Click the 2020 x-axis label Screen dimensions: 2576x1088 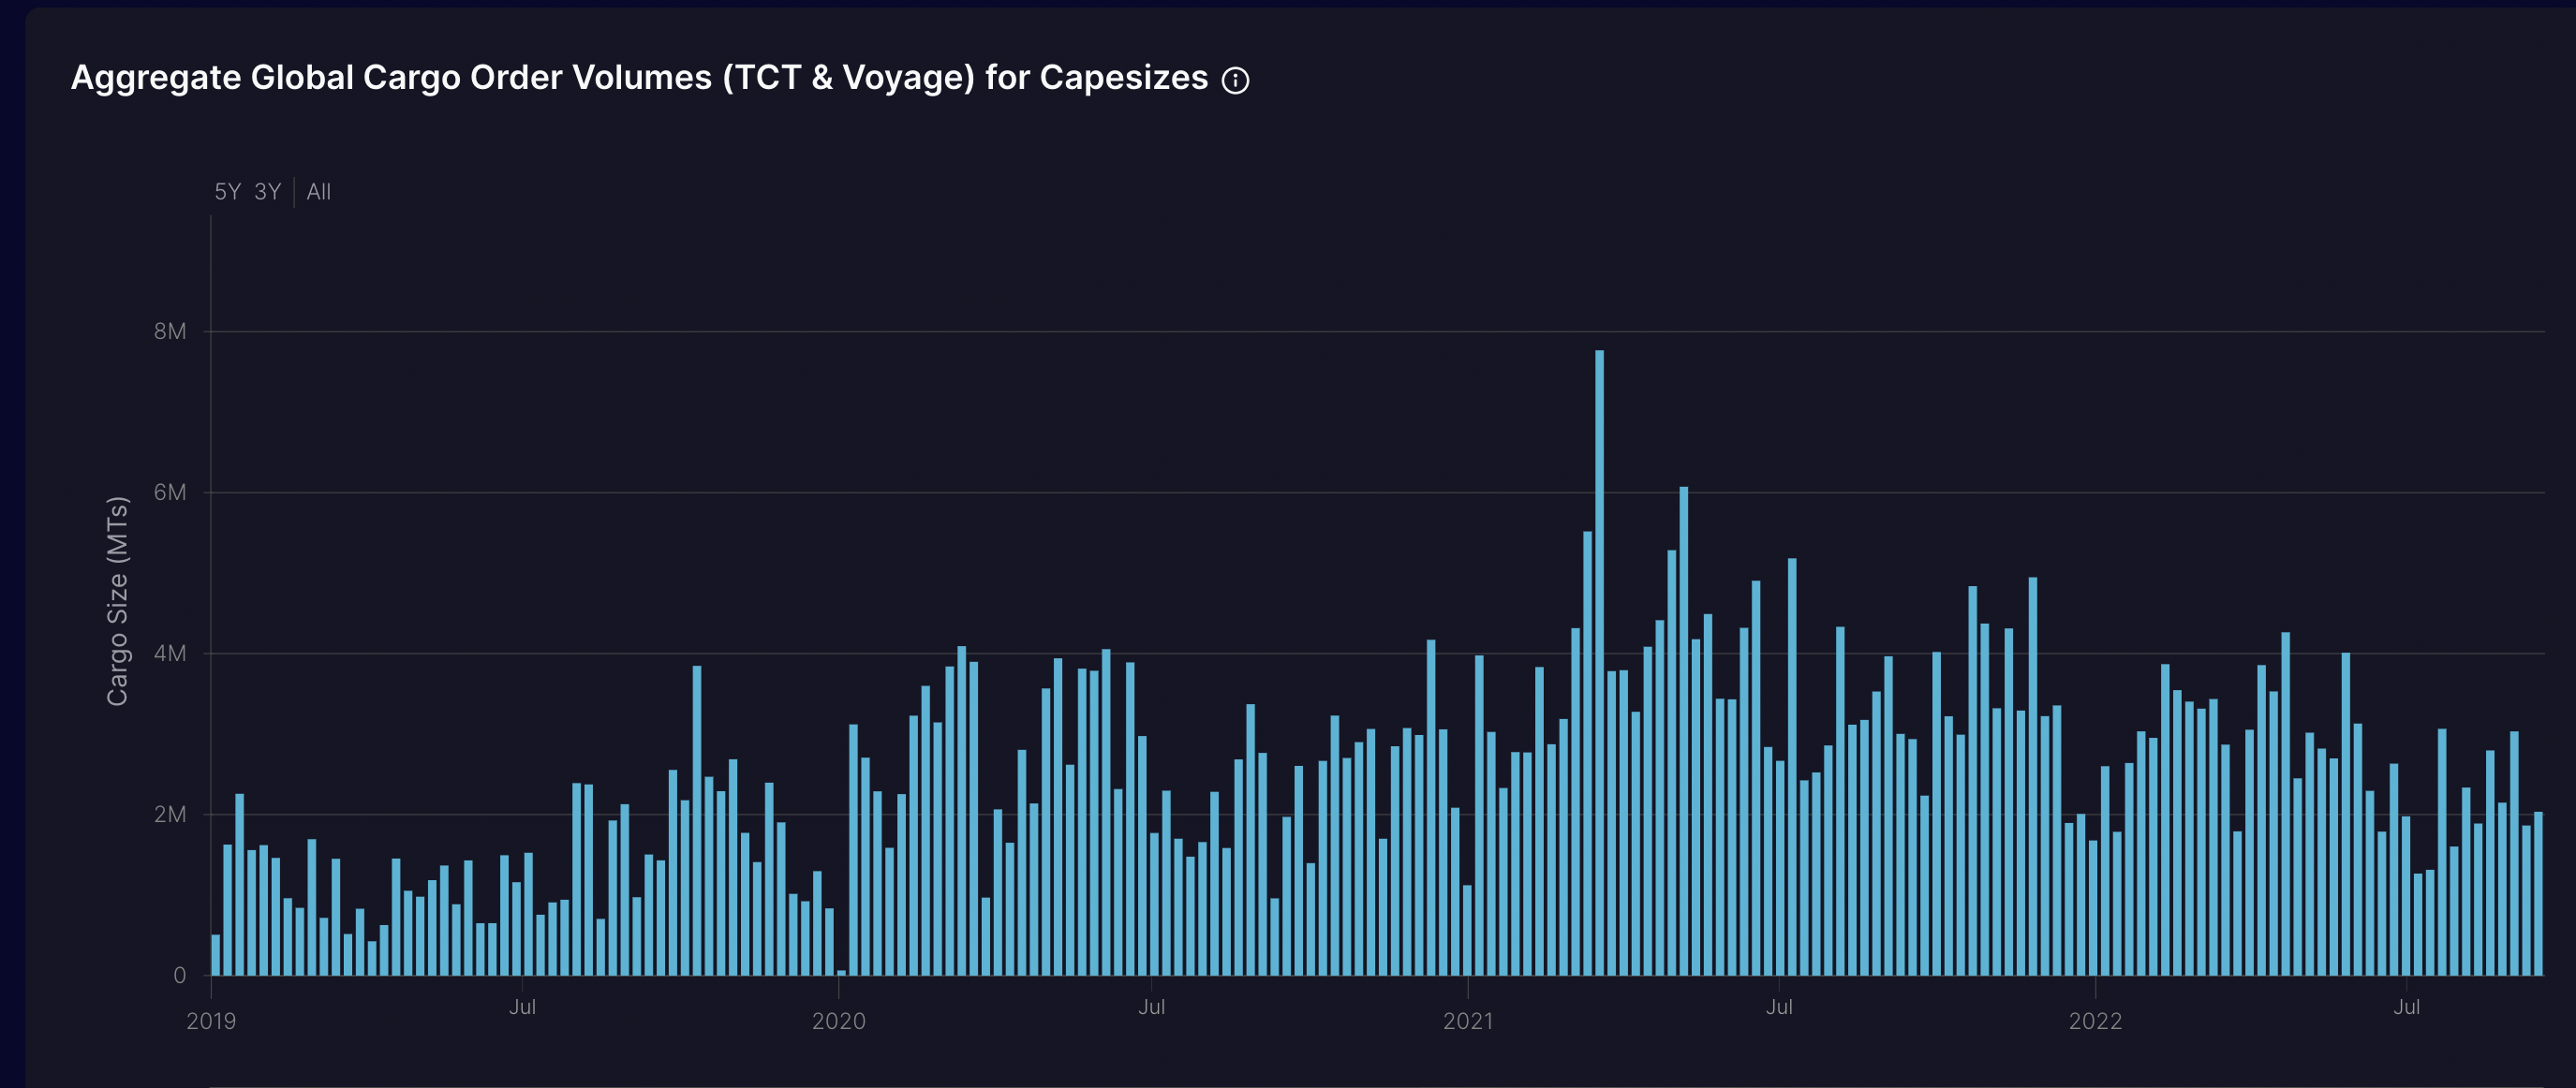[838, 1021]
